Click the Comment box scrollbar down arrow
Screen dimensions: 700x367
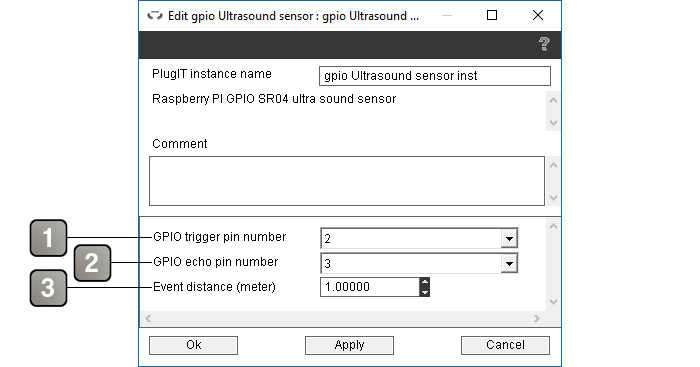(553, 198)
